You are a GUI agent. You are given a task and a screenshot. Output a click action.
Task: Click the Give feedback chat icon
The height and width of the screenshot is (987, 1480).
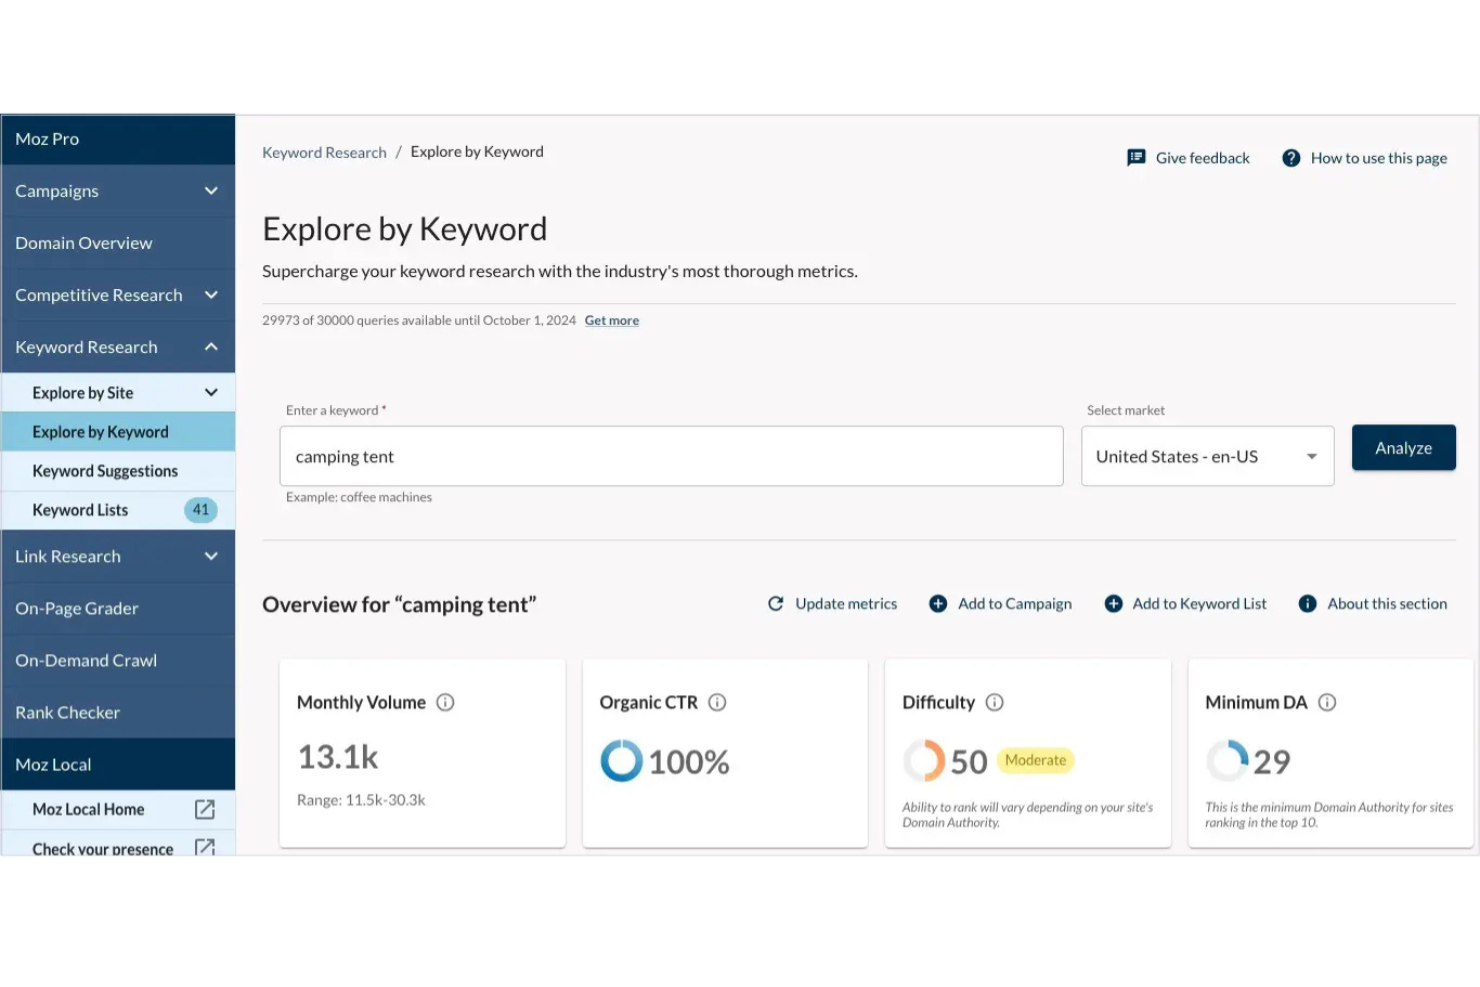[1136, 158]
